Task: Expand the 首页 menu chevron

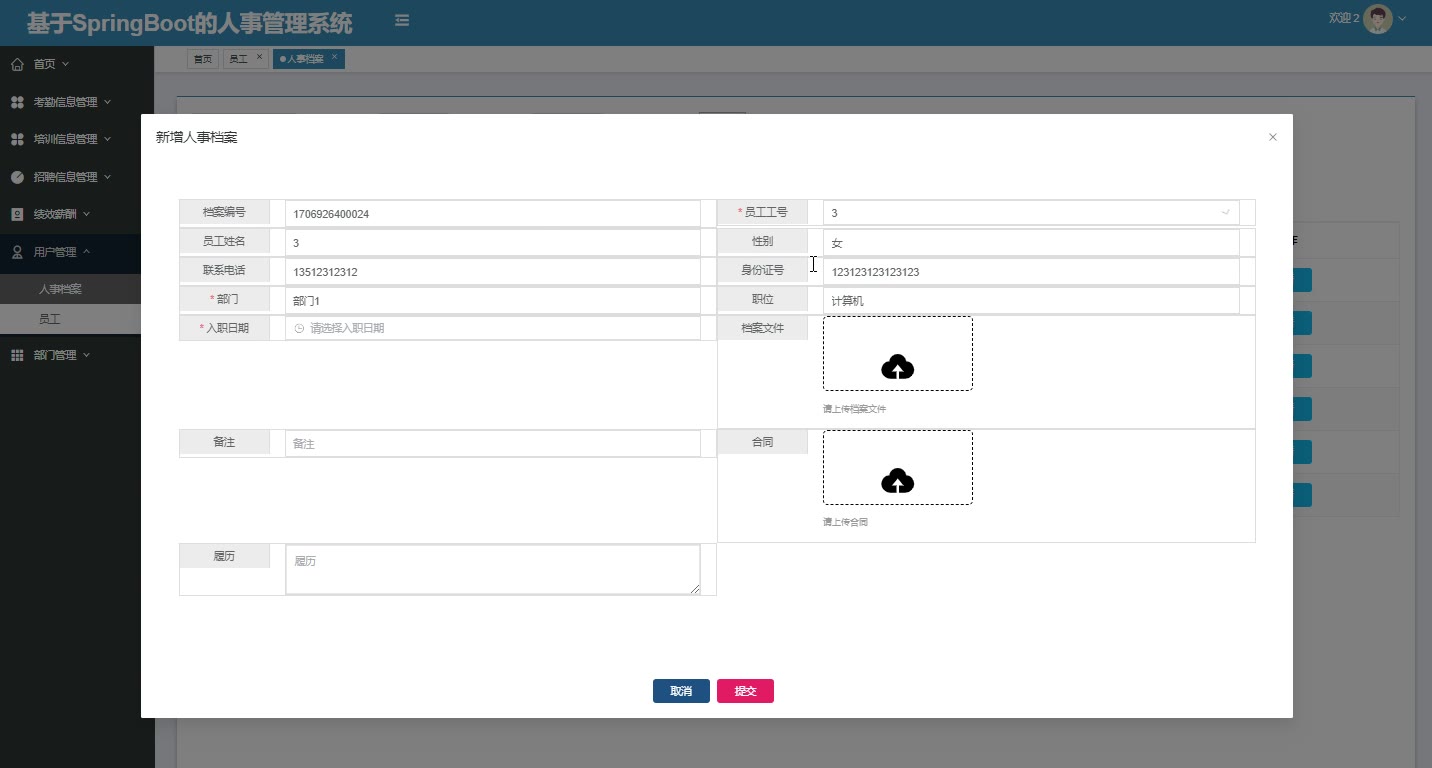Action: (66, 64)
